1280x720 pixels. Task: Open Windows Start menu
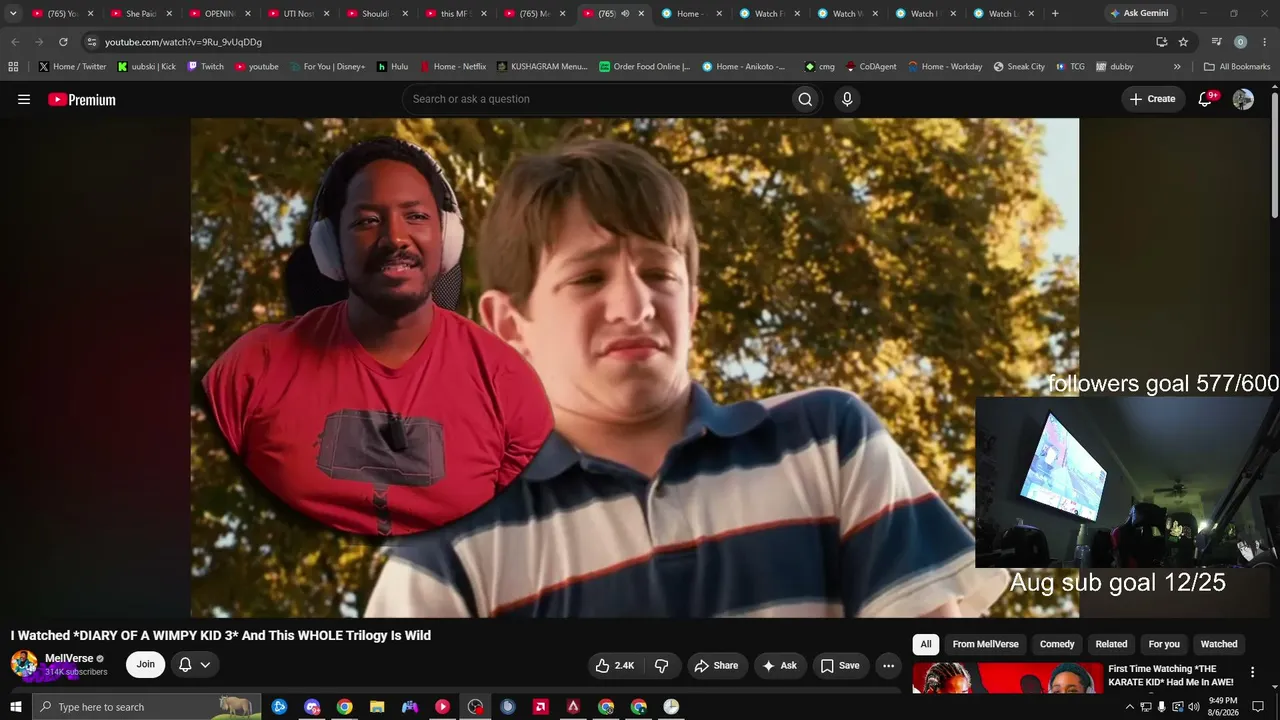click(16, 707)
